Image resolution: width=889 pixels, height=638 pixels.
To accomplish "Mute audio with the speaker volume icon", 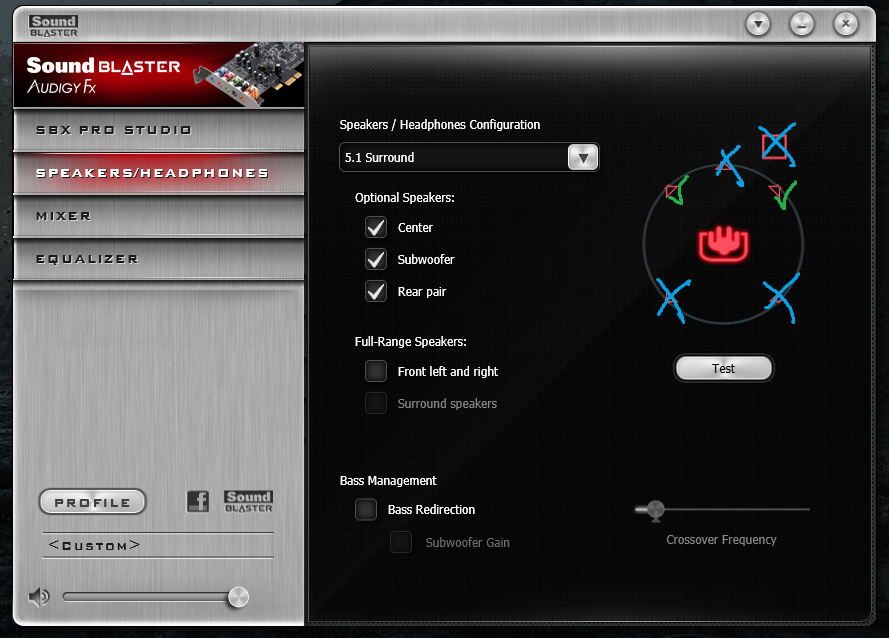I will pos(39,597).
